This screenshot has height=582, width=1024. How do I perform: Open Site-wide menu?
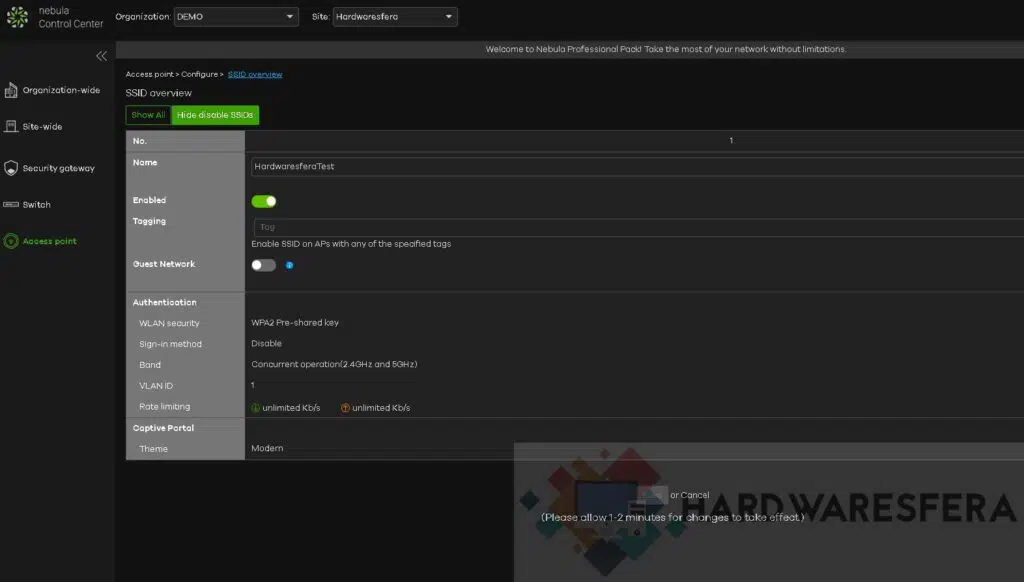(42, 127)
